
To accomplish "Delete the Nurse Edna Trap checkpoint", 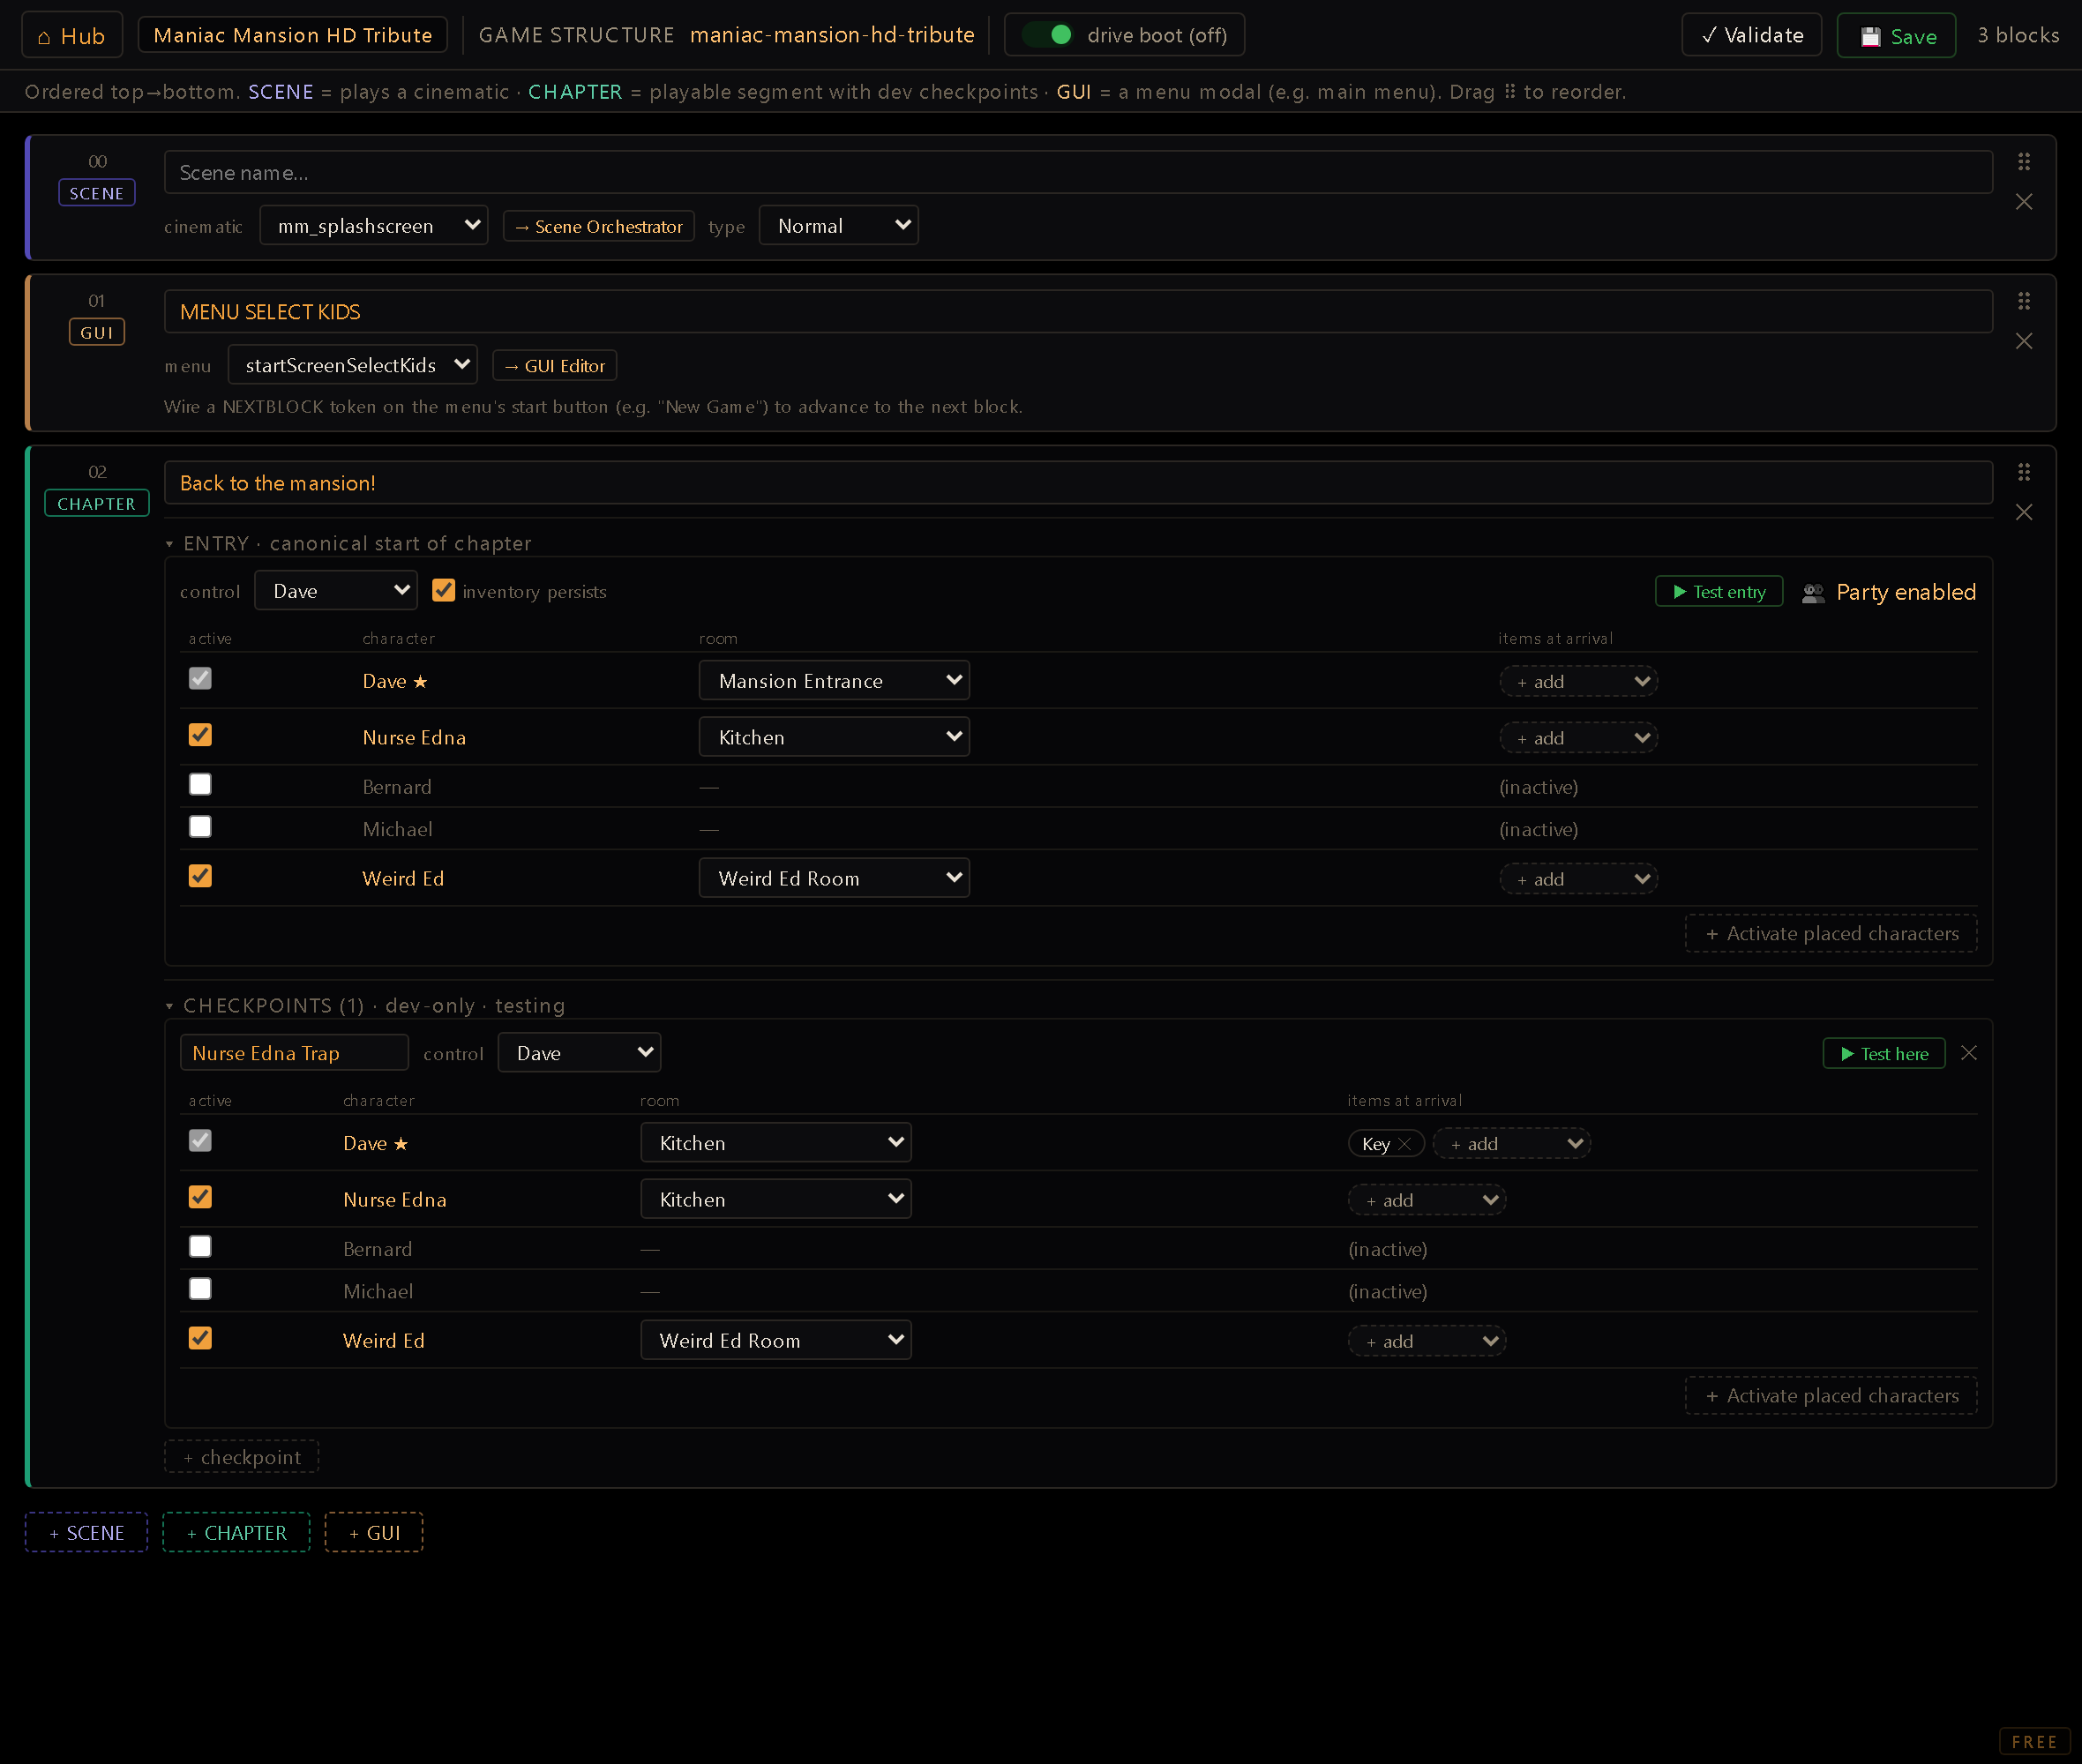I will pos(1968,1053).
